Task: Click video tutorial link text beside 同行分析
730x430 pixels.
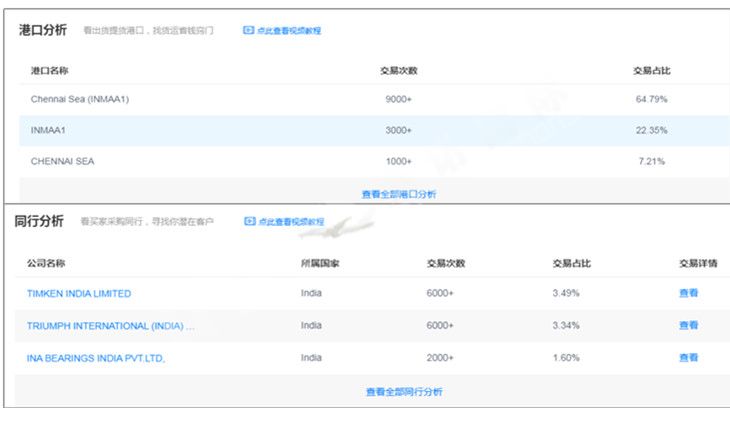Action: tap(291, 222)
